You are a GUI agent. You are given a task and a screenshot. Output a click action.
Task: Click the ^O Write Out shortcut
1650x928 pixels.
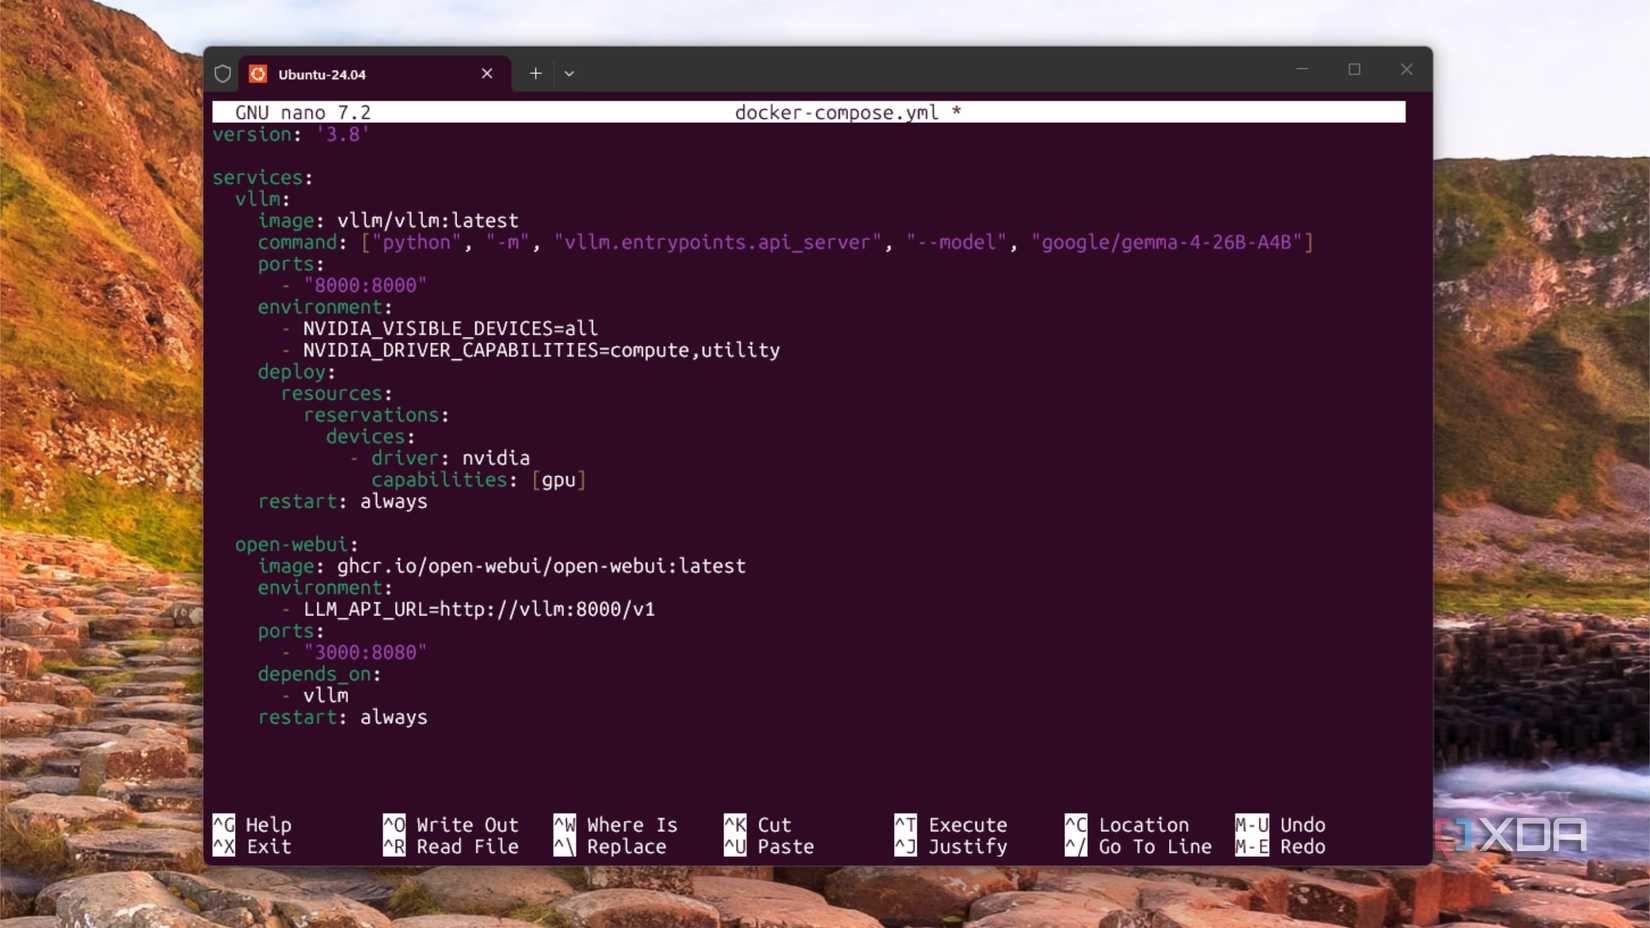451,825
